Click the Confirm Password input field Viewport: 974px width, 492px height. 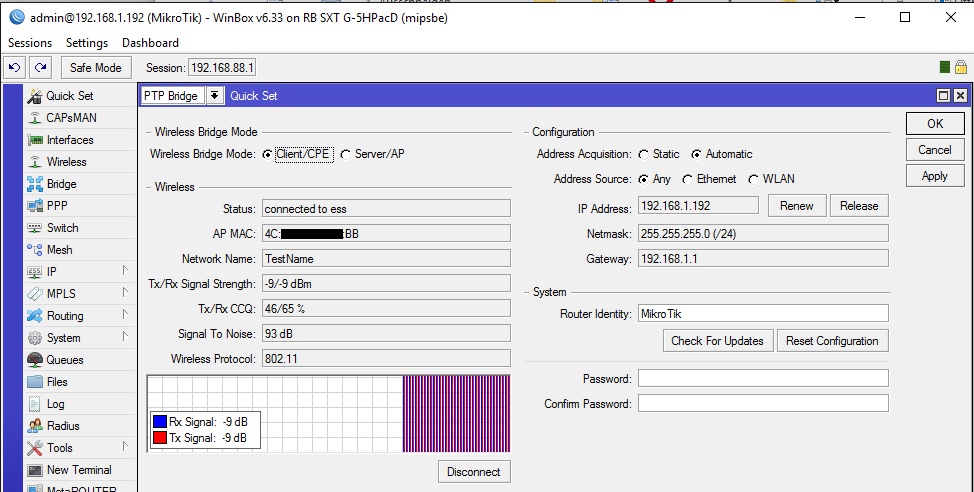pyautogui.click(x=763, y=403)
